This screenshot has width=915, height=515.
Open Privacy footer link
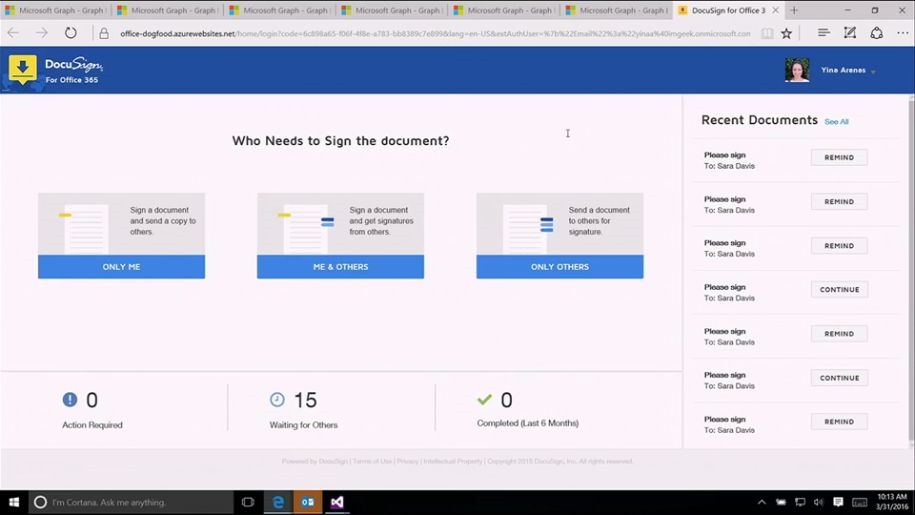pos(408,461)
